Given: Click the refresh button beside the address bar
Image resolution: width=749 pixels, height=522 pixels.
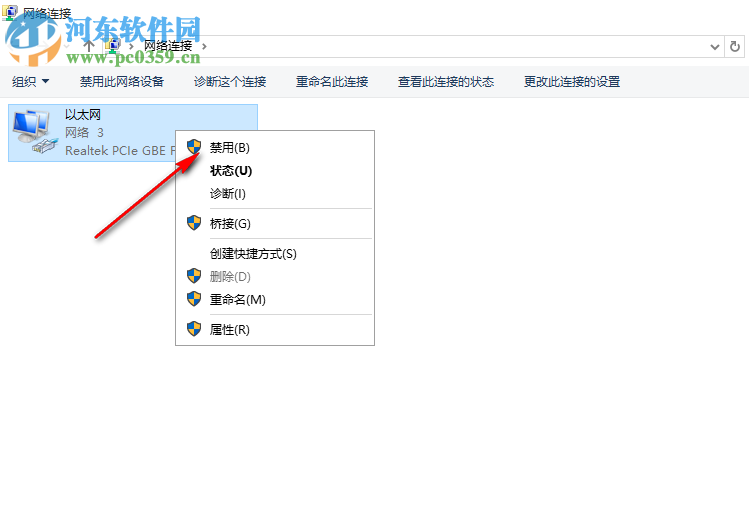Looking at the screenshot, I should point(735,46).
